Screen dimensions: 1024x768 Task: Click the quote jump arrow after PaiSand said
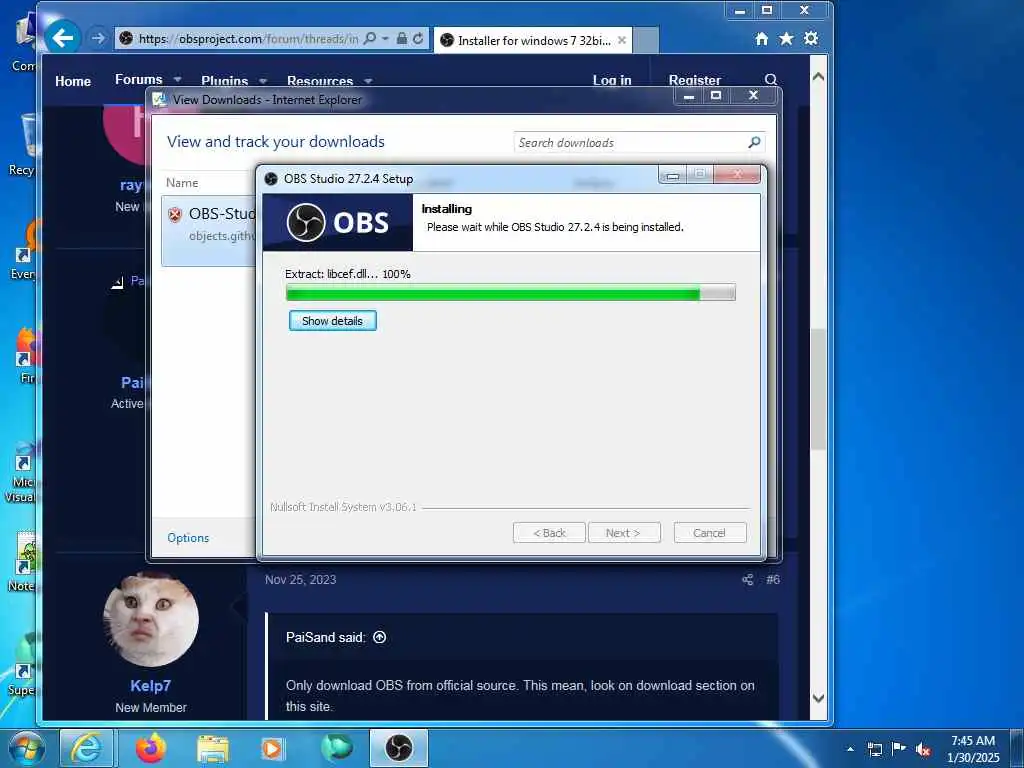(379, 637)
